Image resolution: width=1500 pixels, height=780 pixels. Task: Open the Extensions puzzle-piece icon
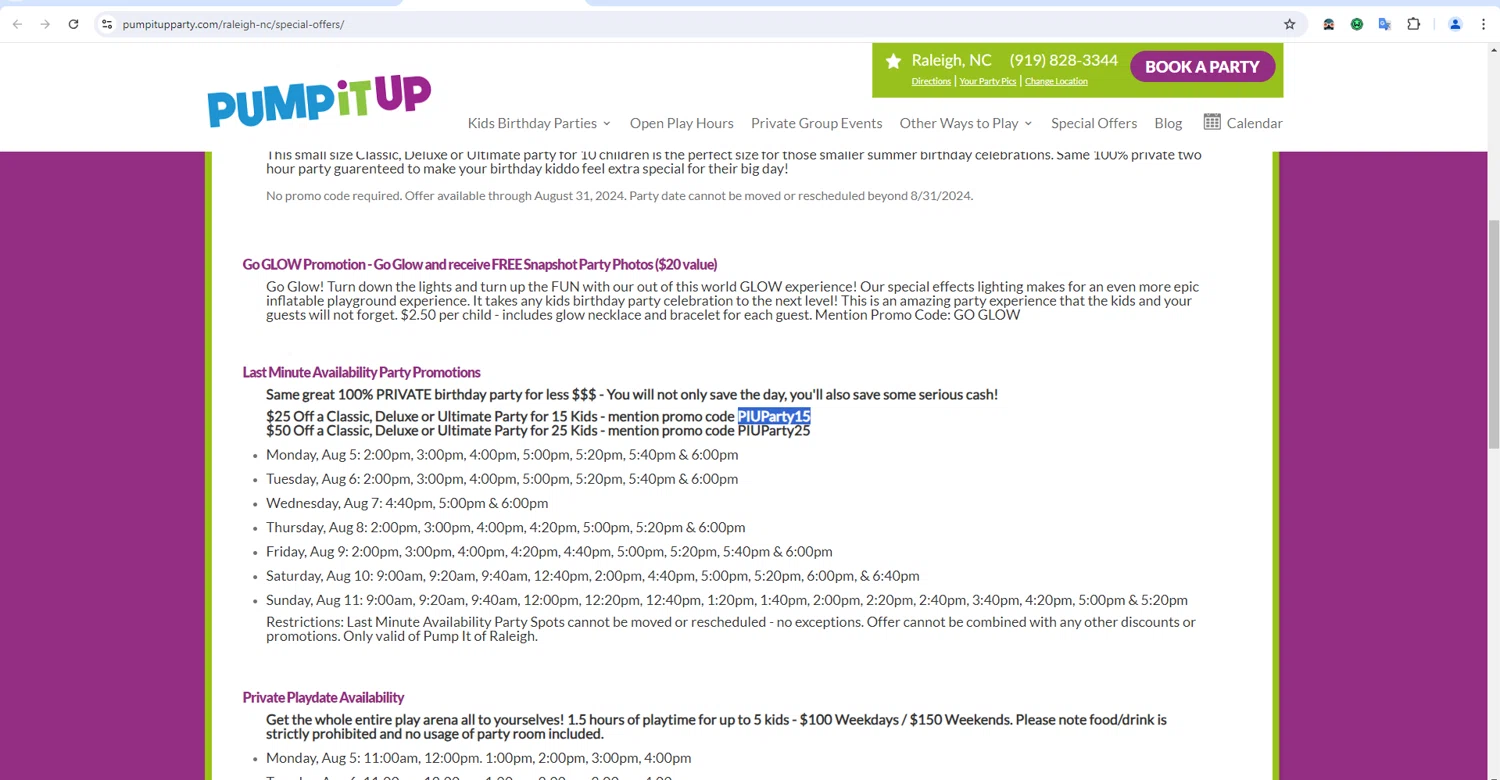coord(1414,24)
